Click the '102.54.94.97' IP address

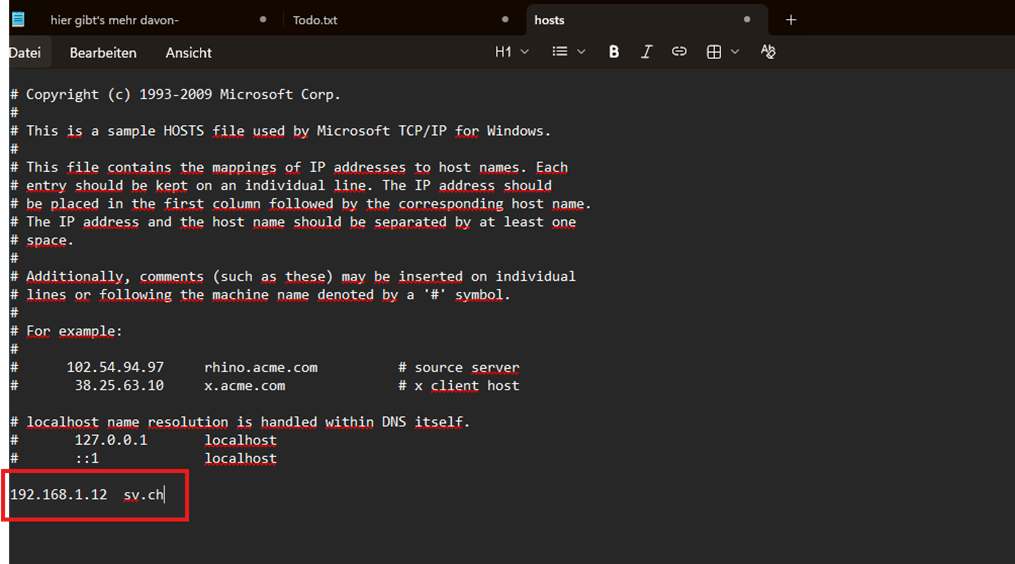115,367
